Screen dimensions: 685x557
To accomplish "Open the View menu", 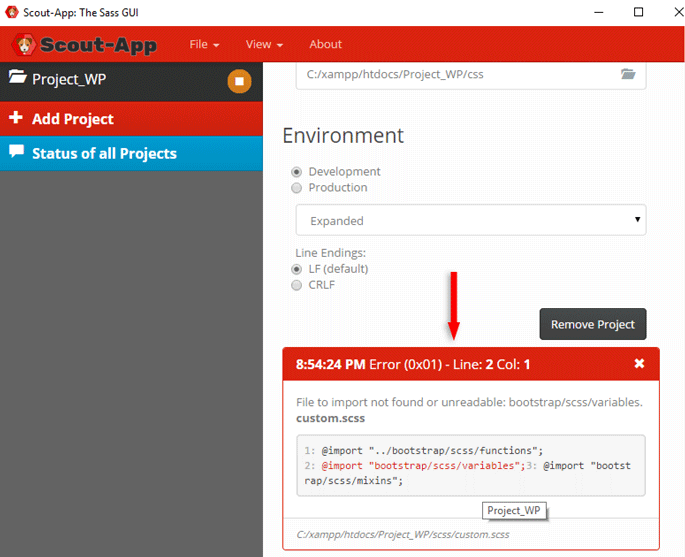I will point(264,44).
